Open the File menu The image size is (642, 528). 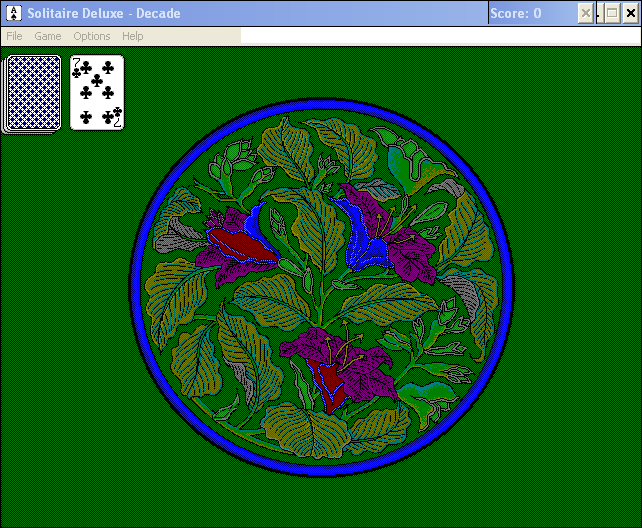point(14,36)
